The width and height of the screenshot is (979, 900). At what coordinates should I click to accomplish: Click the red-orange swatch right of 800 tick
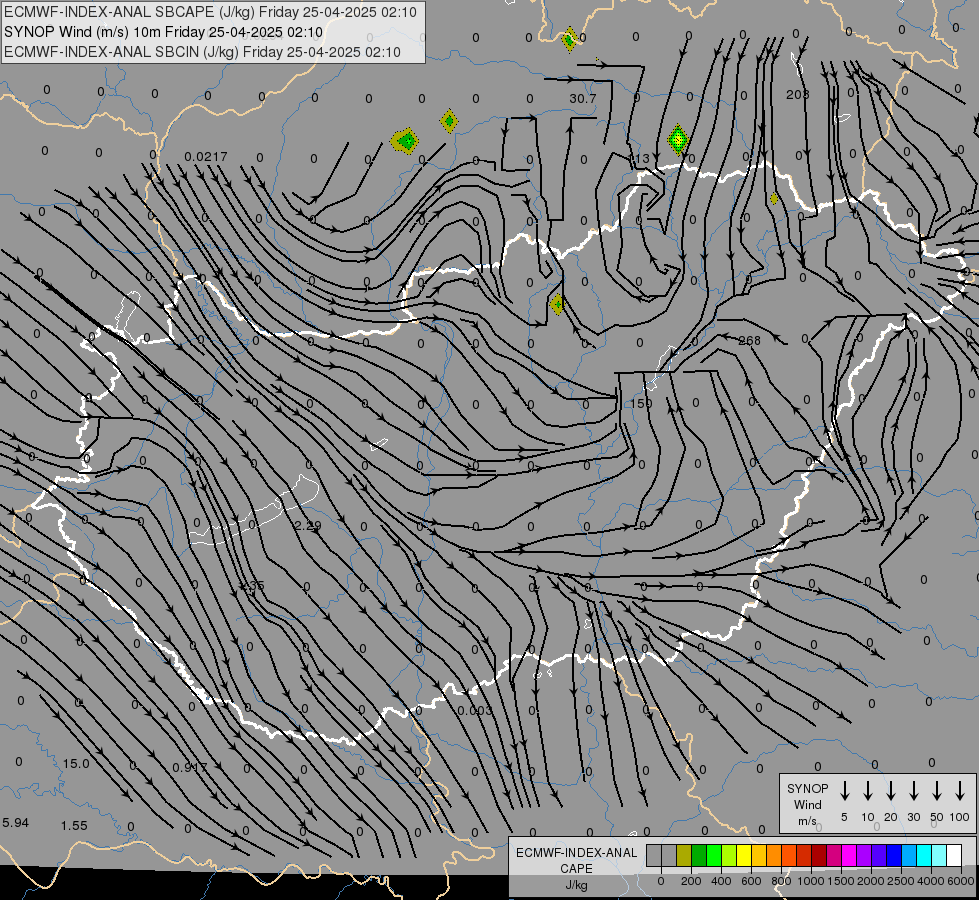click(x=789, y=855)
